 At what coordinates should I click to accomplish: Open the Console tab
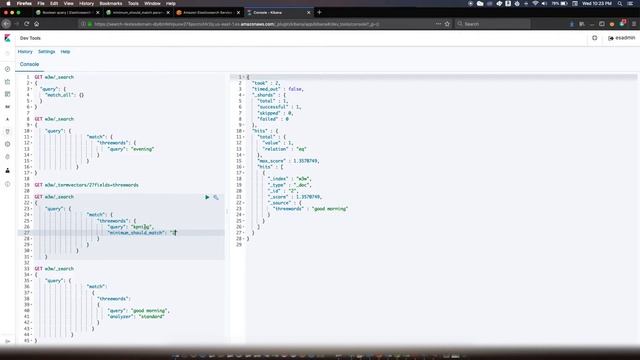[x=29, y=64]
